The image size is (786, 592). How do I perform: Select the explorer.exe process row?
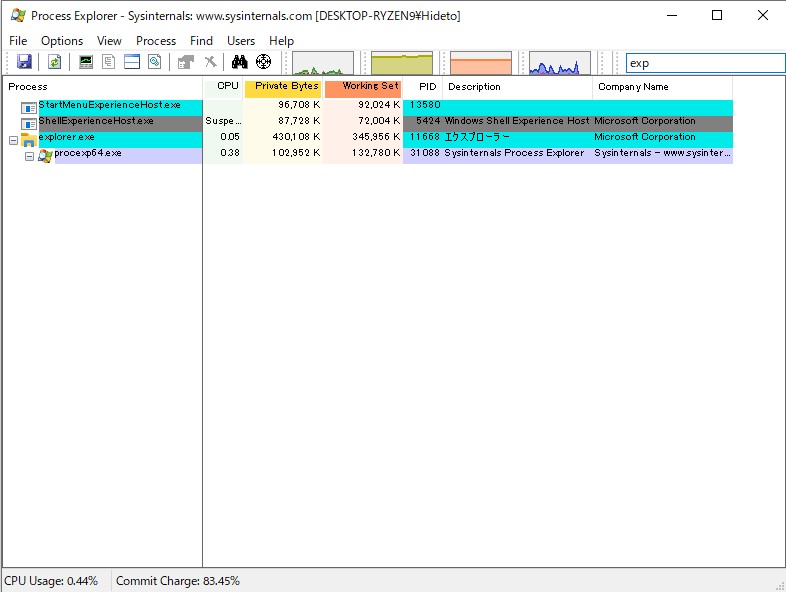click(x=367, y=139)
